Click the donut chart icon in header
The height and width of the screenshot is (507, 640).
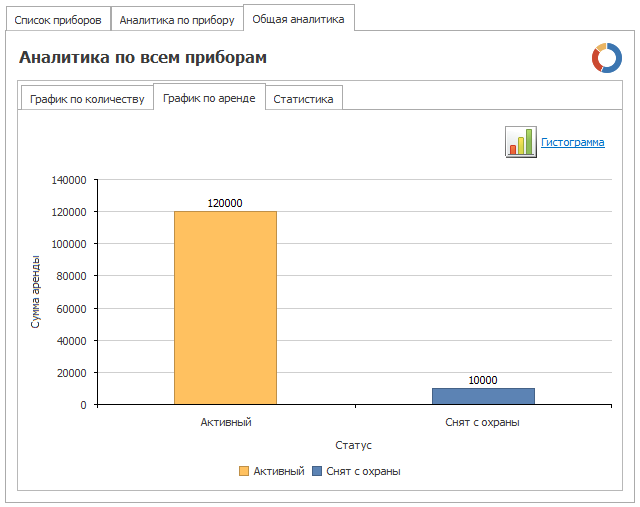[x=607, y=58]
